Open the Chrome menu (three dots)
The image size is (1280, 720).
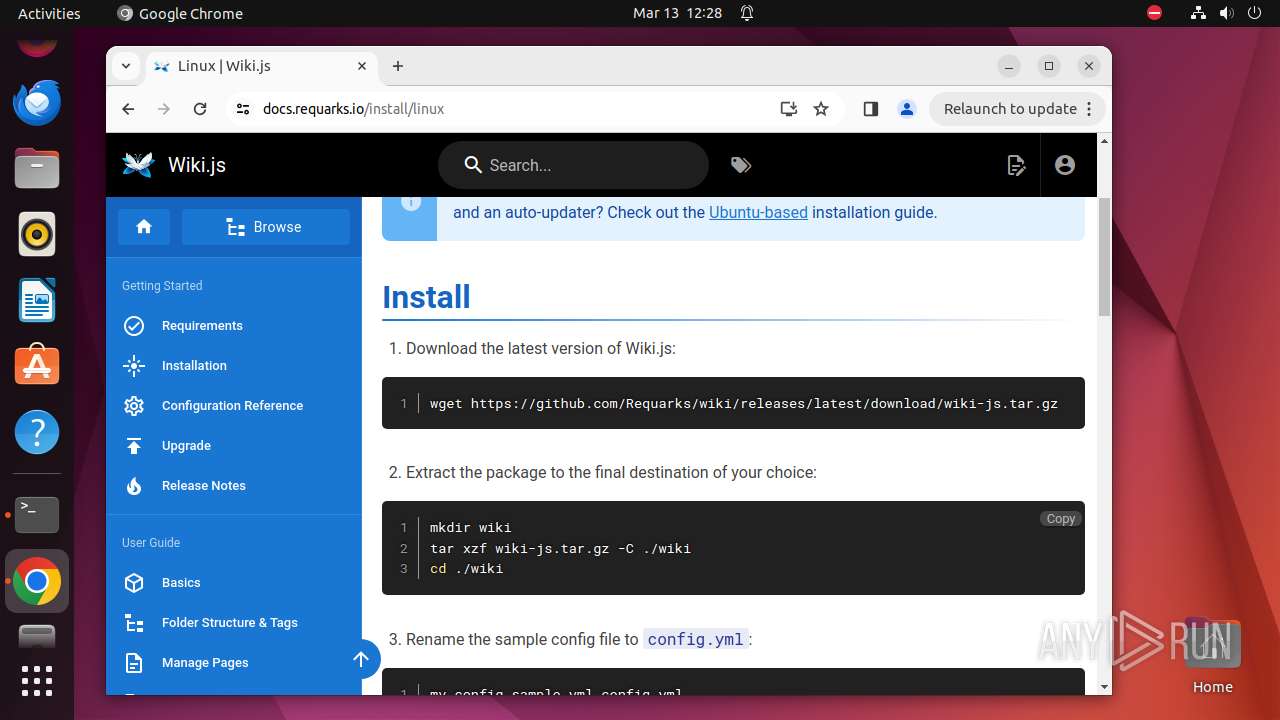click(x=1090, y=109)
